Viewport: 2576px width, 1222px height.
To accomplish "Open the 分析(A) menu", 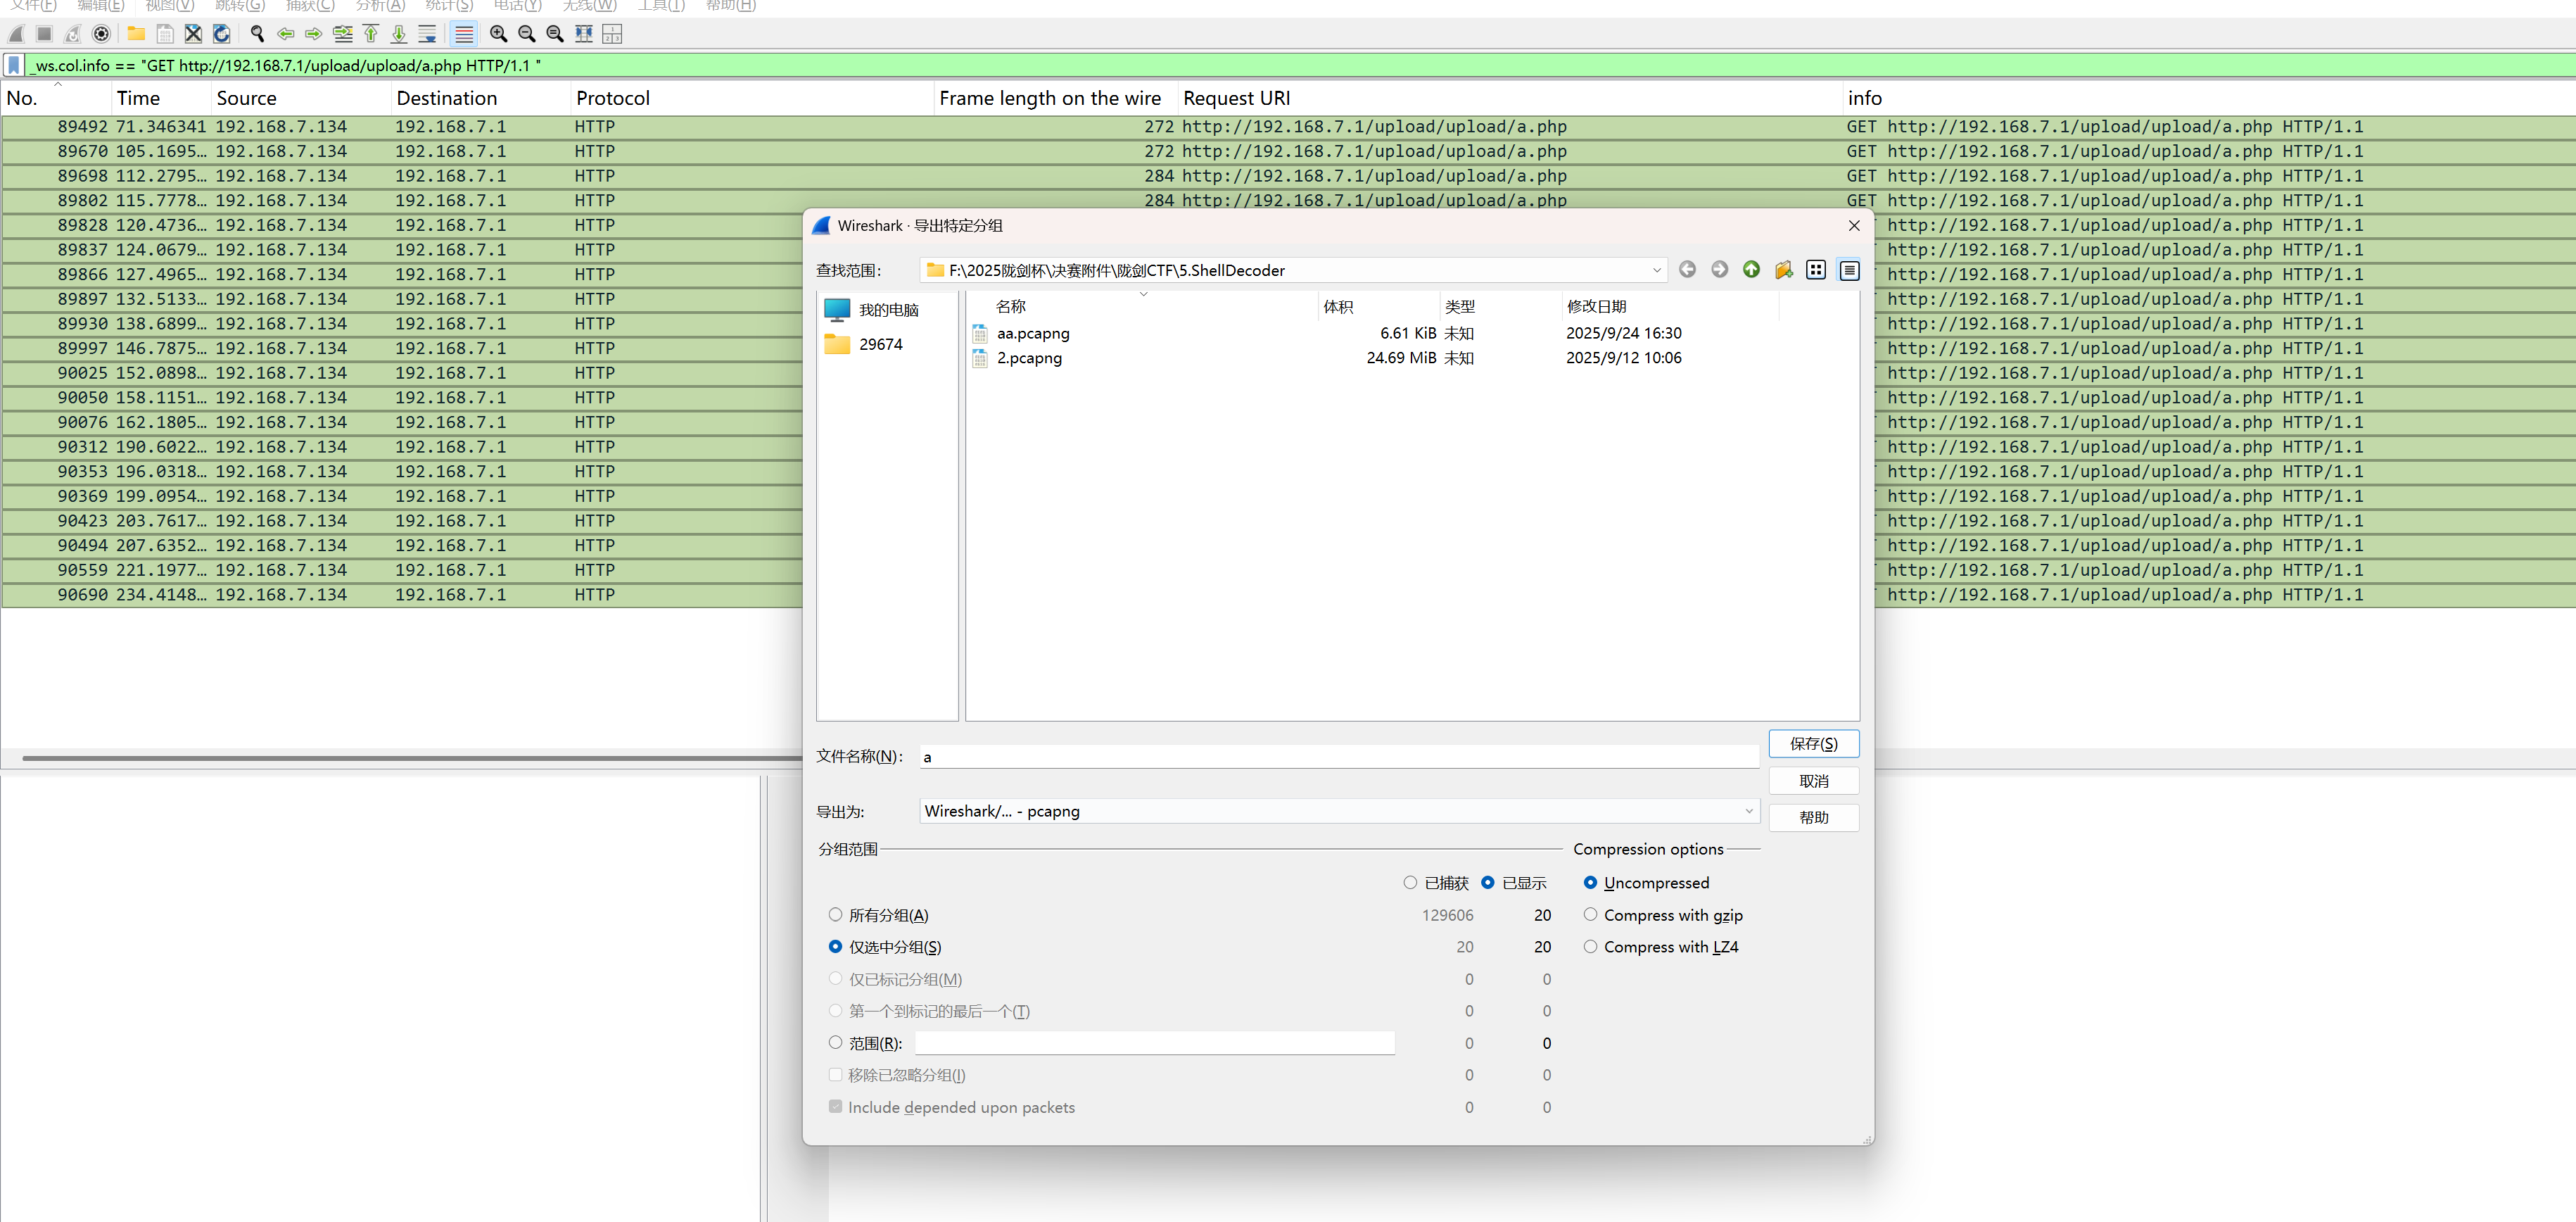I will (x=380, y=6).
